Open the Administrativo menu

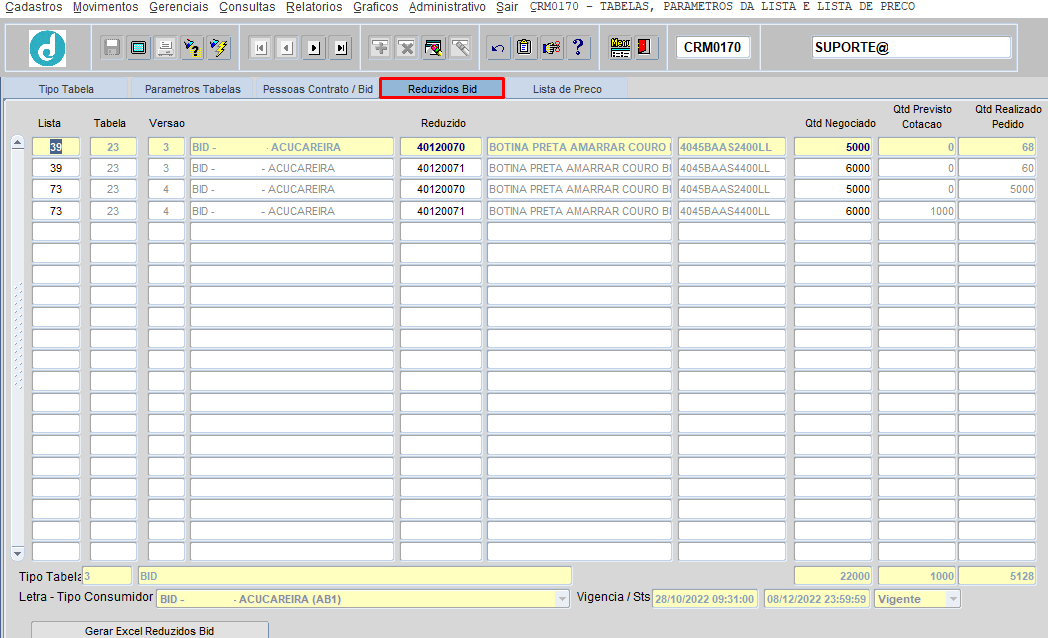447,7
